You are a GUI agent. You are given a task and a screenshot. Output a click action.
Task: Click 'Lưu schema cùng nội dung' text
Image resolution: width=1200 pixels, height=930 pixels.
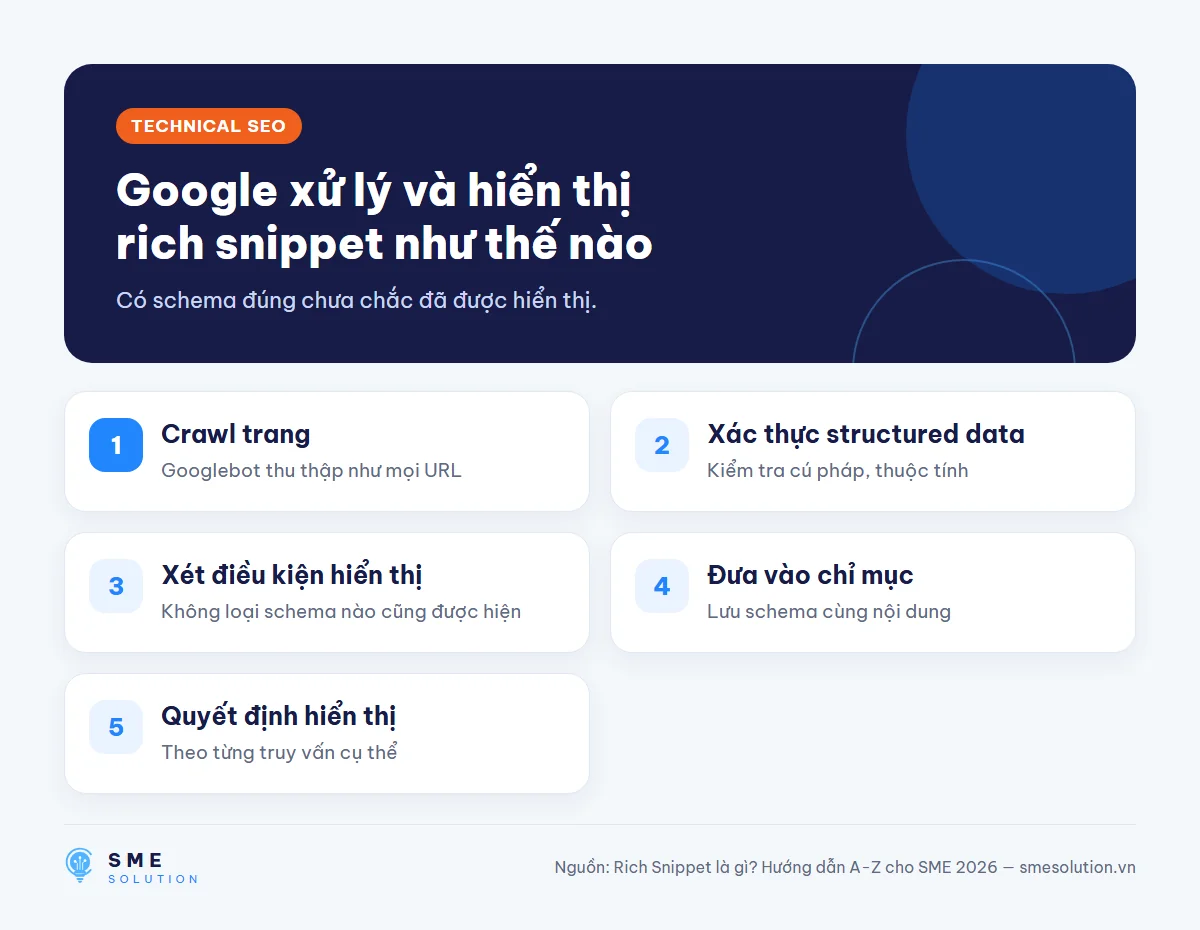point(829,611)
